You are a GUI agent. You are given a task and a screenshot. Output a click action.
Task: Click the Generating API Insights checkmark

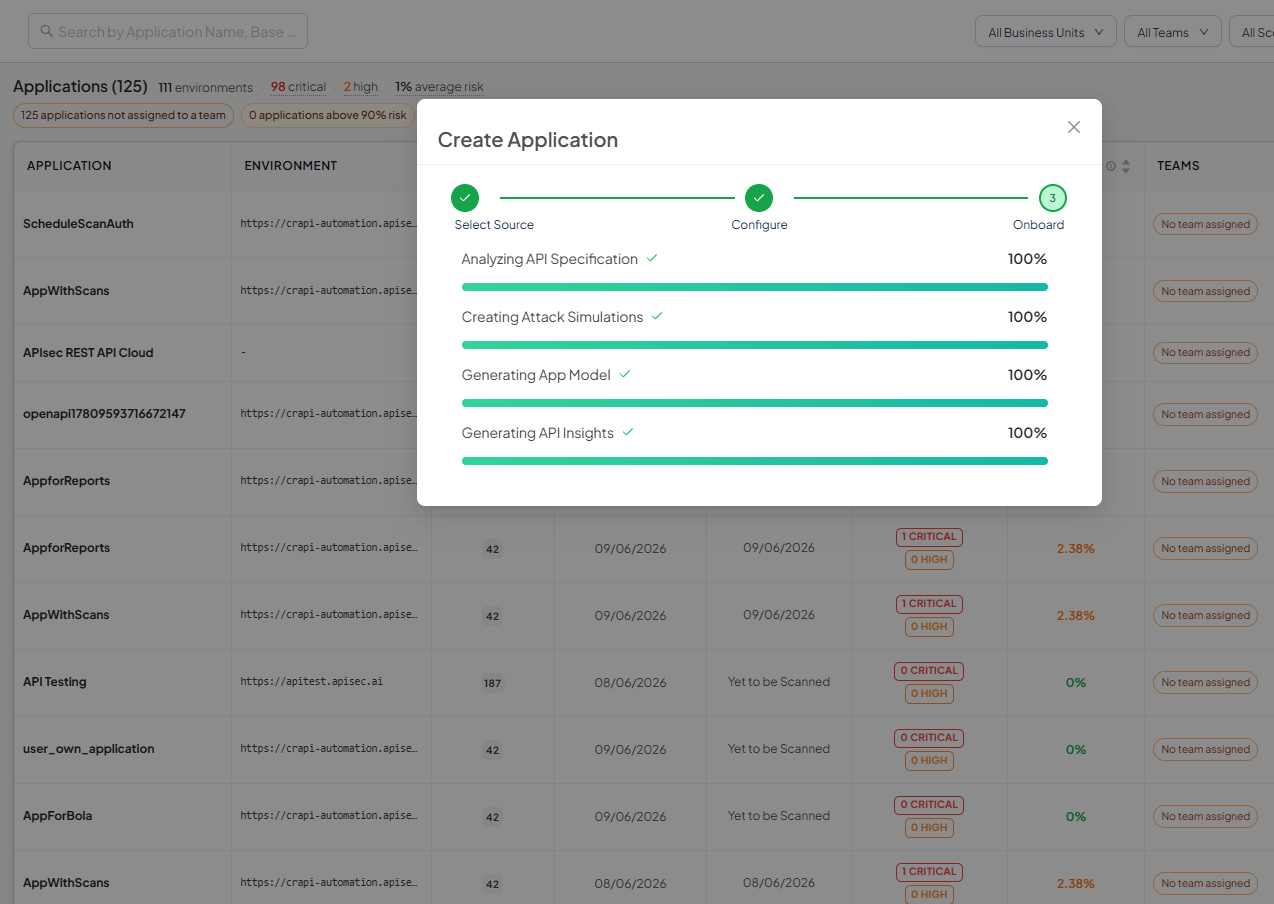click(628, 432)
